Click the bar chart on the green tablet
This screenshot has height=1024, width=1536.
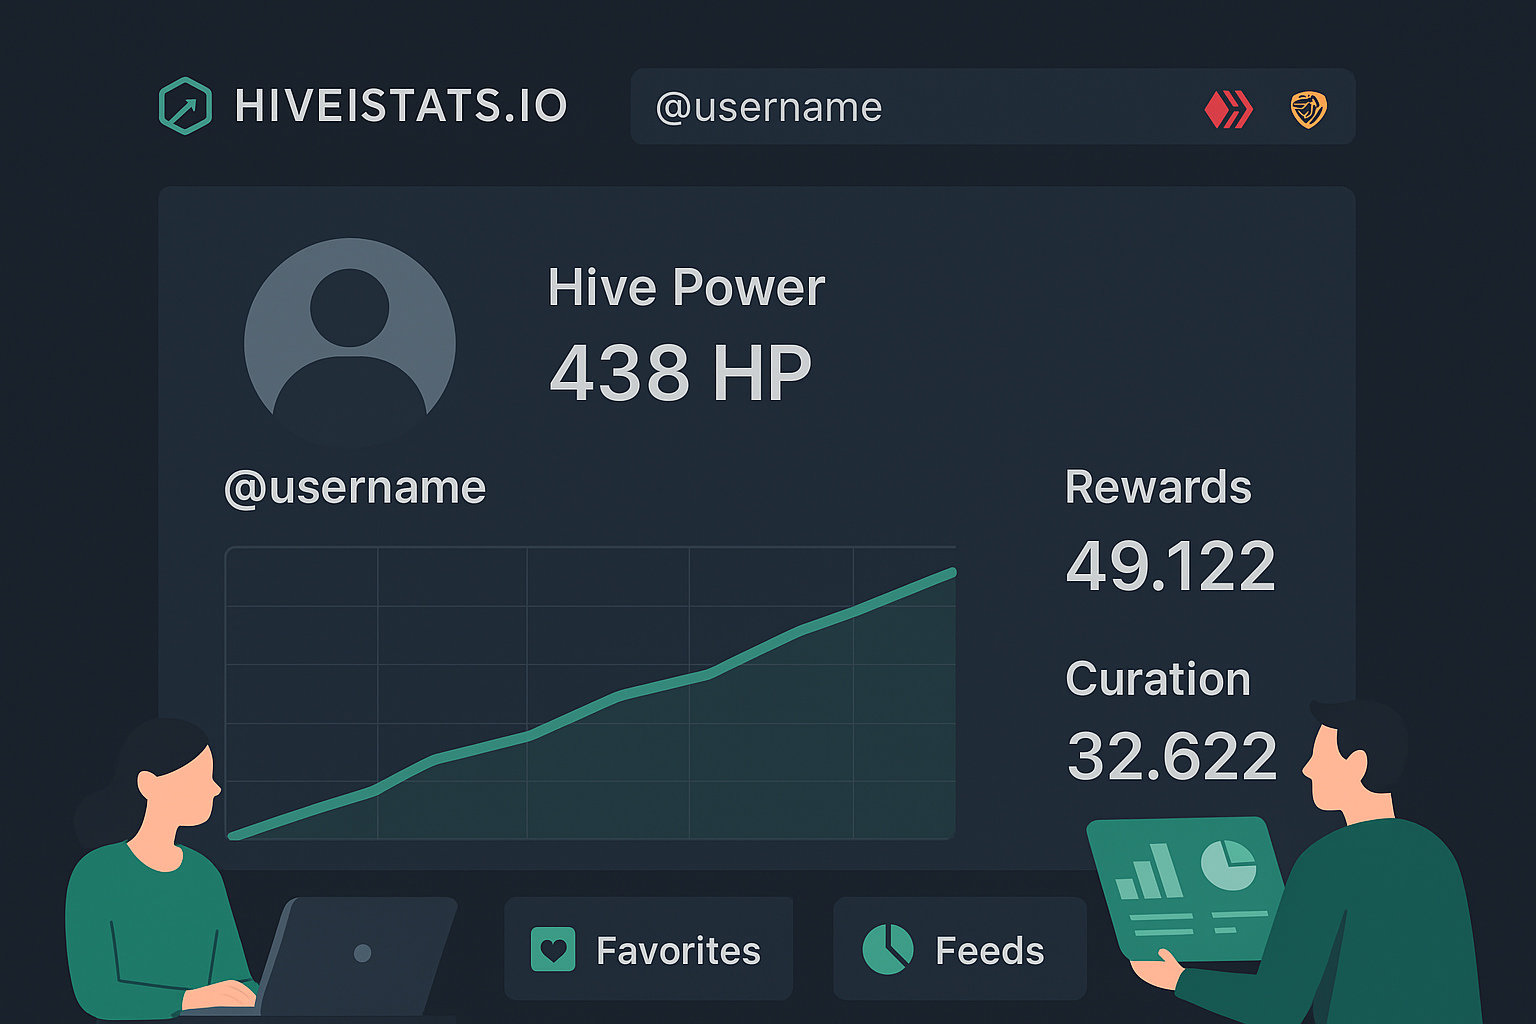(x=1149, y=872)
